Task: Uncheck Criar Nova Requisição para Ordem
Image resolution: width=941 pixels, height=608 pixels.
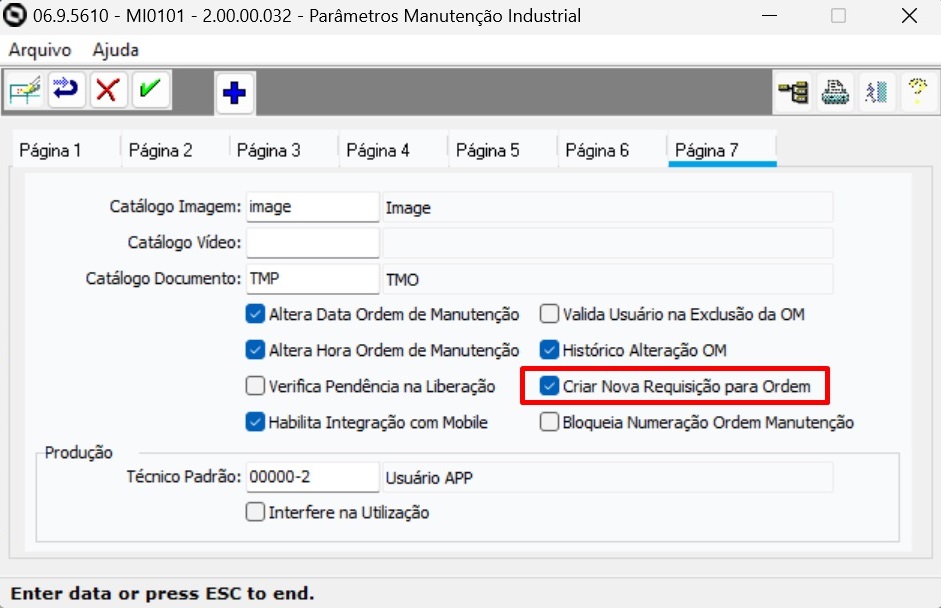Action: pyautogui.click(x=549, y=386)
